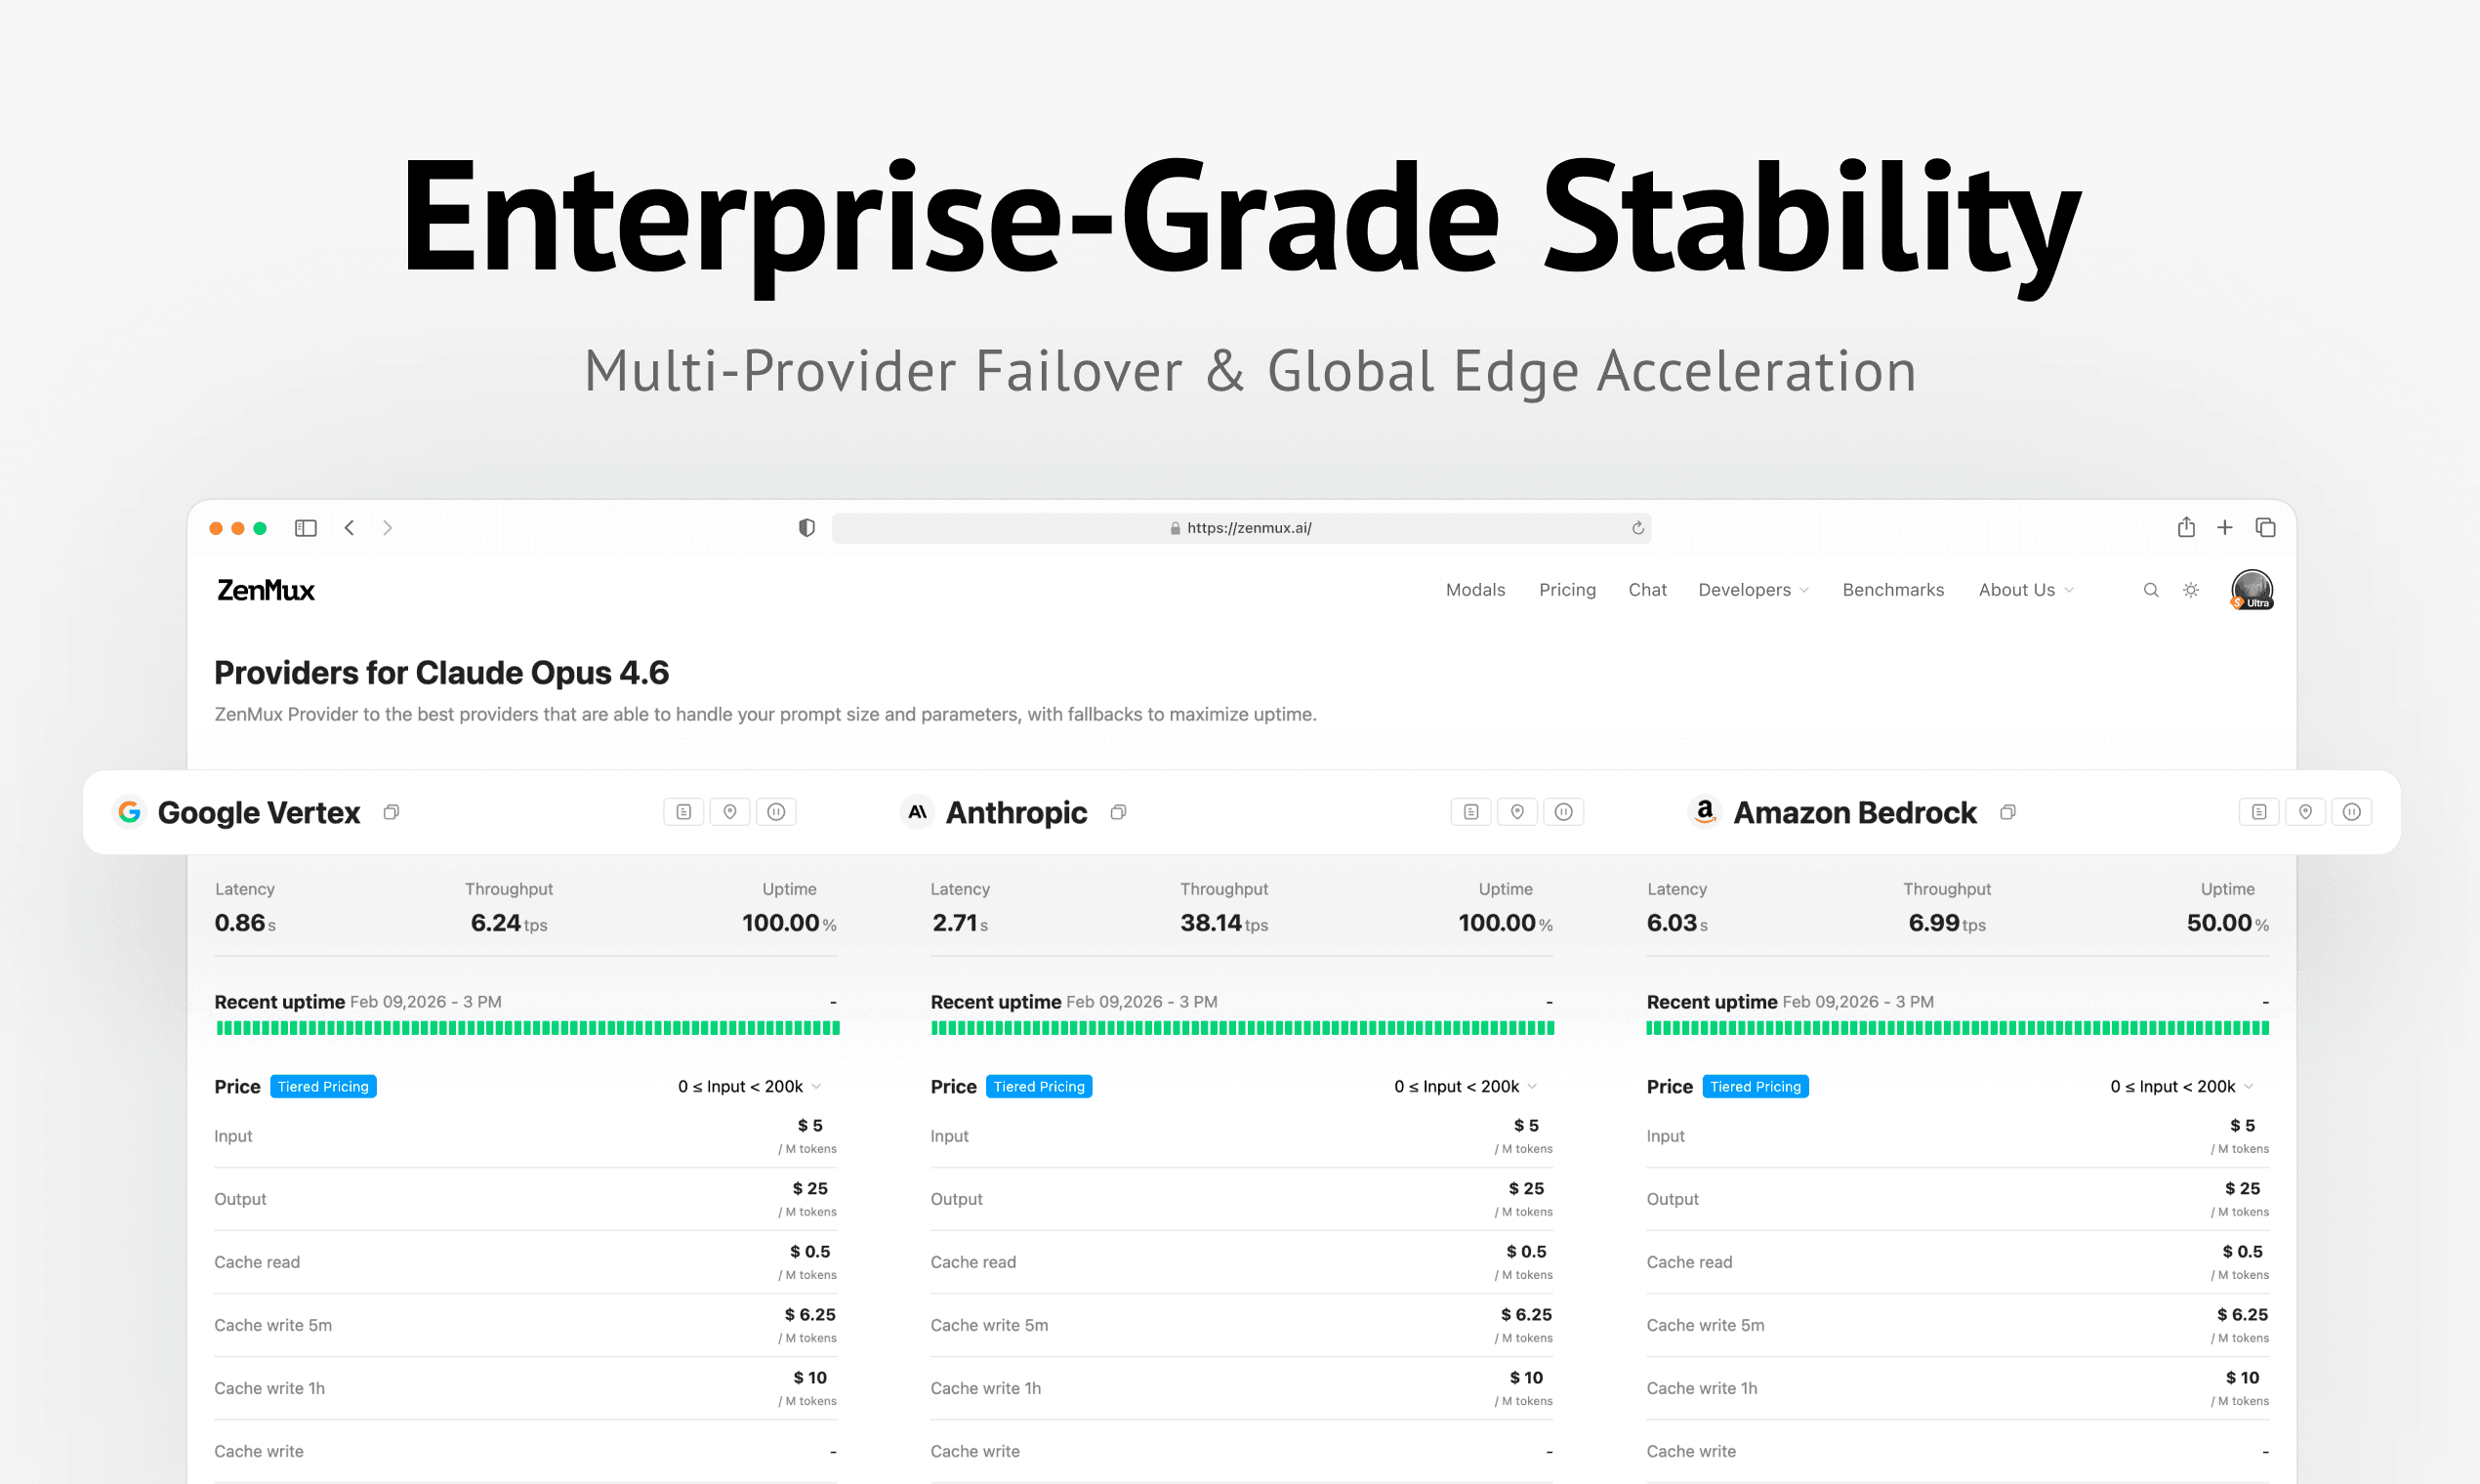Click the info icon in Google Vertex card
The image size is (2480, 1484).
[x=776, y=812]
